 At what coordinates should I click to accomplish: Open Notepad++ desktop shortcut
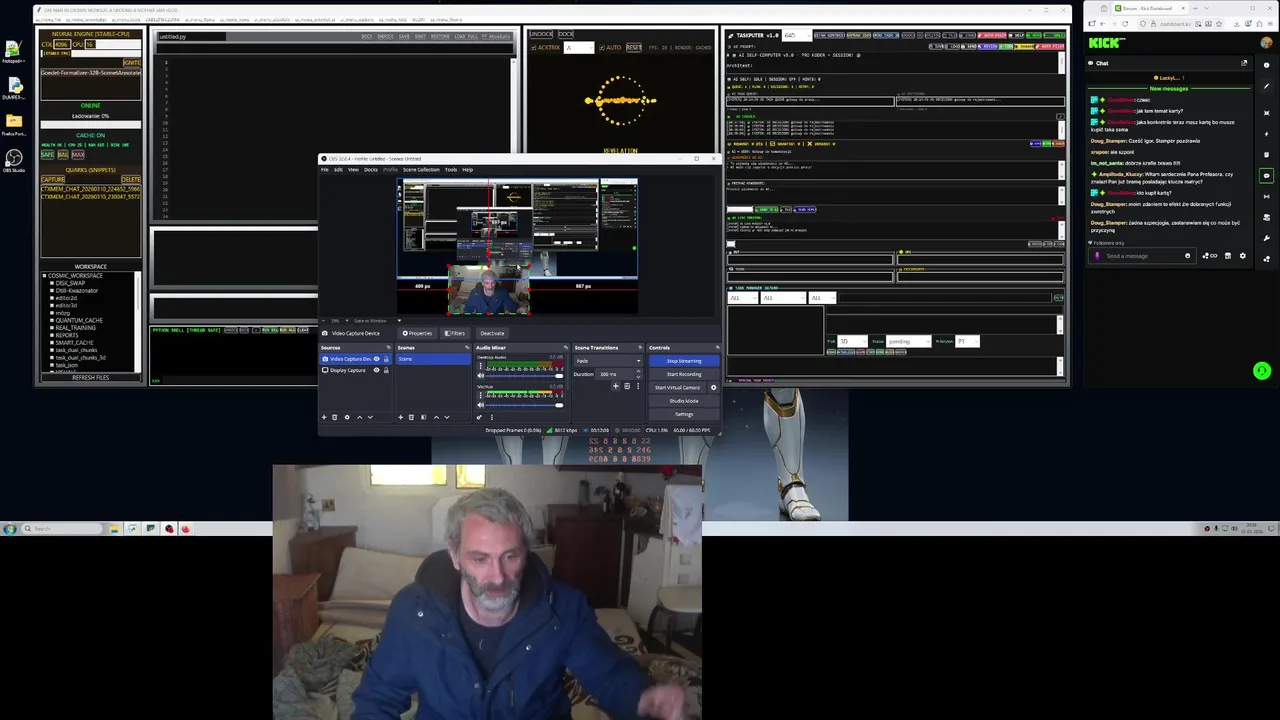(13, 52)
